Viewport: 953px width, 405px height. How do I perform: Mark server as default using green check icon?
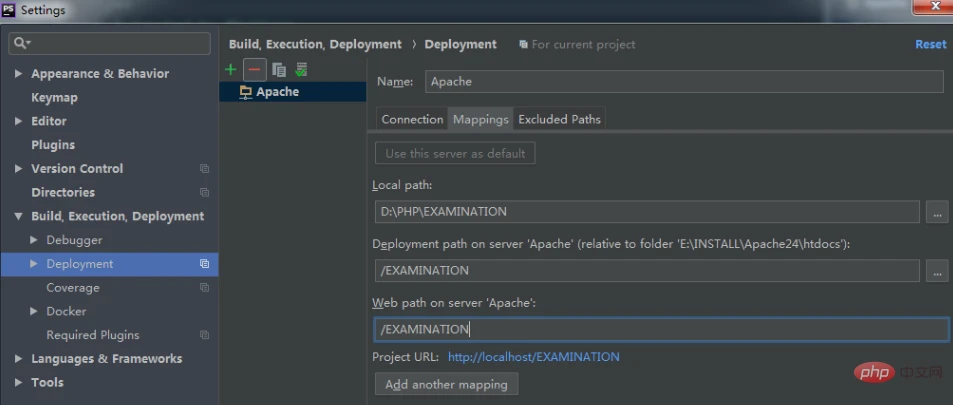(301, 70)
